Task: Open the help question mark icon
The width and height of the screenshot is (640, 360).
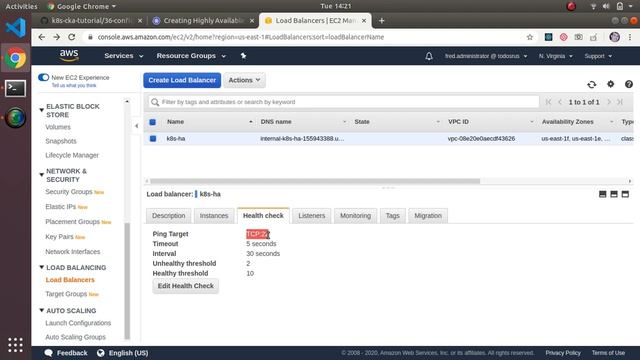Action: [629, 84]
